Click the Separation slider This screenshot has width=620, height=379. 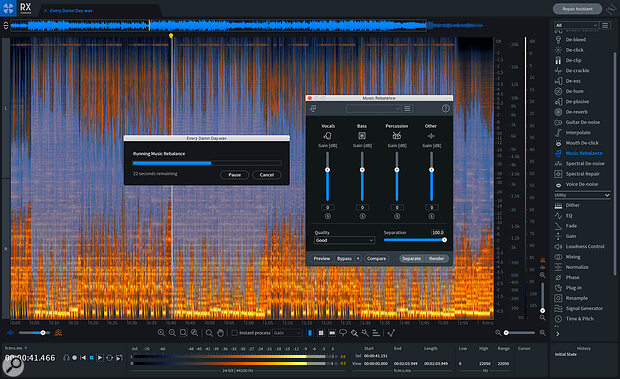415,240
